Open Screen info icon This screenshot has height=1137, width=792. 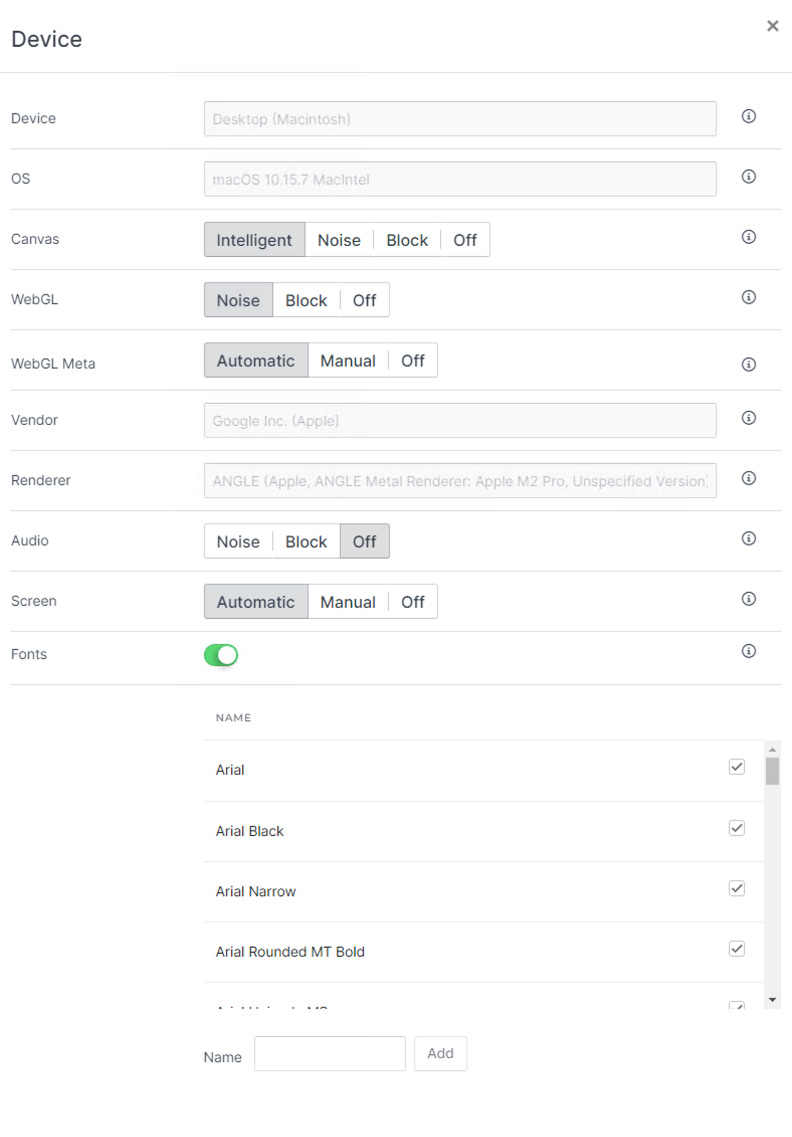point(748,598)
